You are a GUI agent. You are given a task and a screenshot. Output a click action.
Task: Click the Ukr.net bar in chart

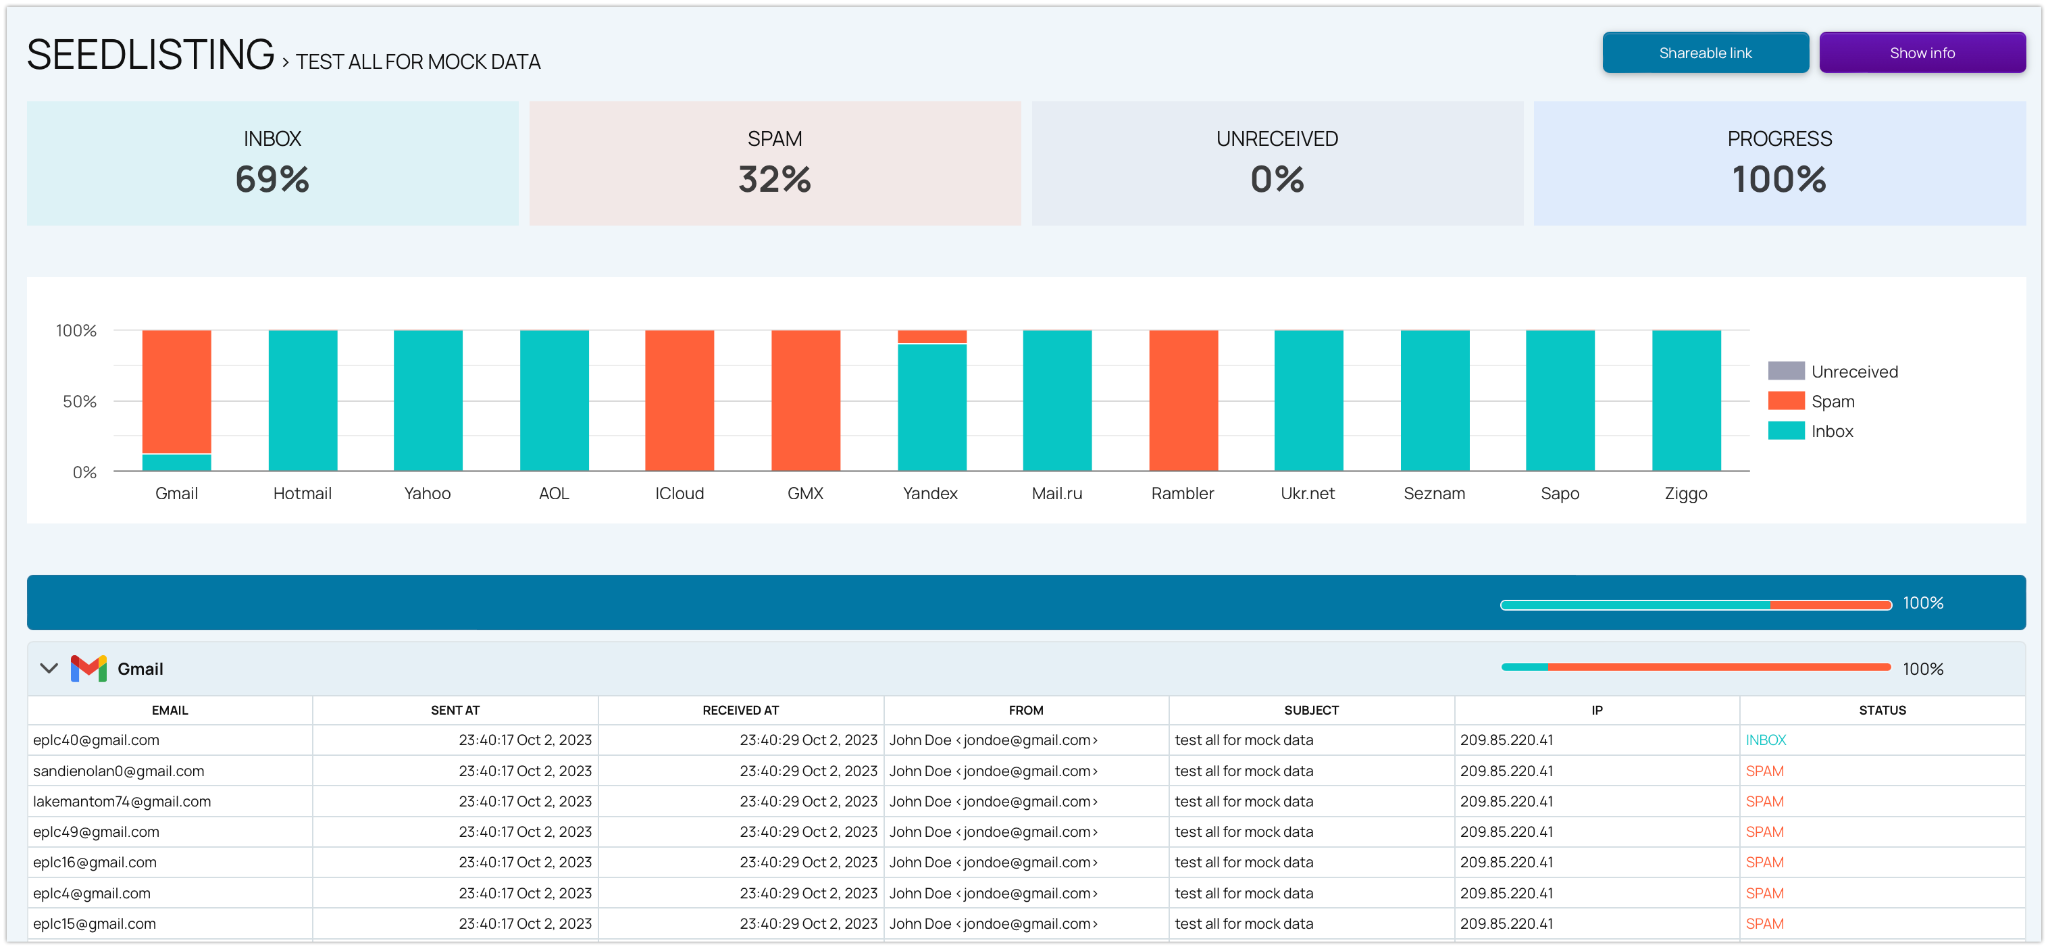click(1309, 400)
